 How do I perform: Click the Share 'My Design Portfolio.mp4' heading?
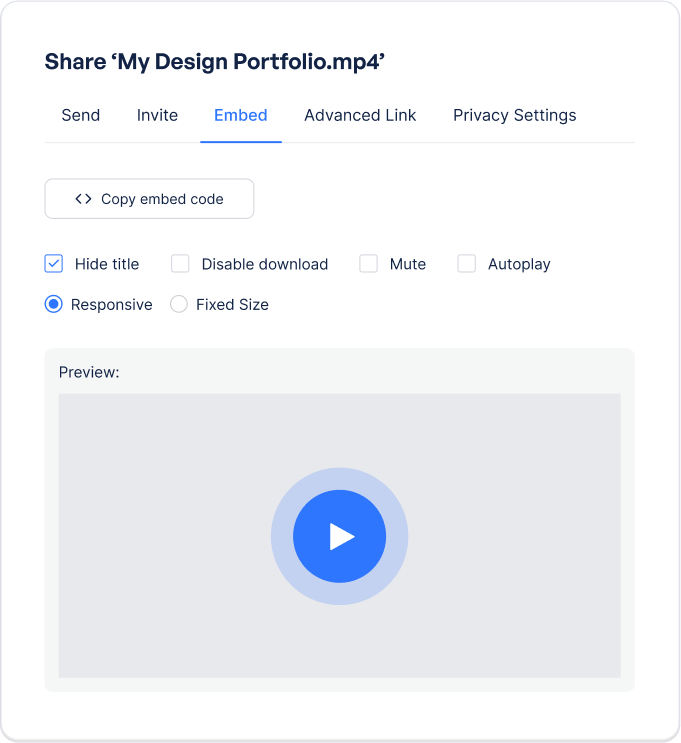215,62
